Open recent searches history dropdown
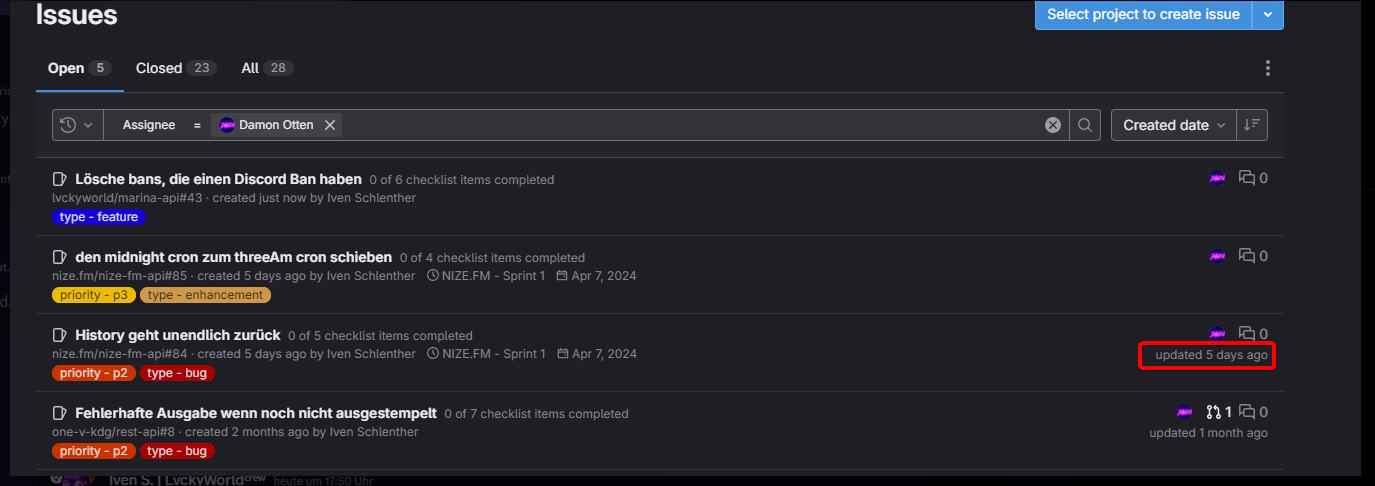 pos(76,125)
